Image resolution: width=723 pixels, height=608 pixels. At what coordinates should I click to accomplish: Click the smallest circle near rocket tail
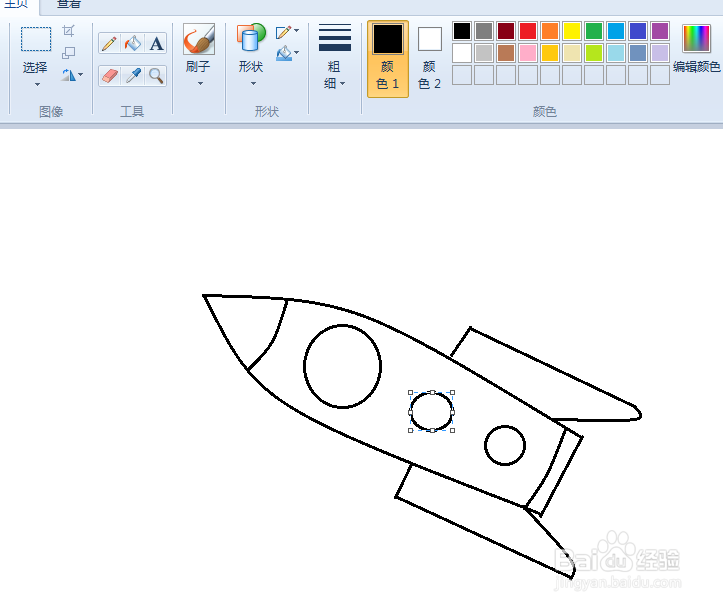tap(505, 445)
